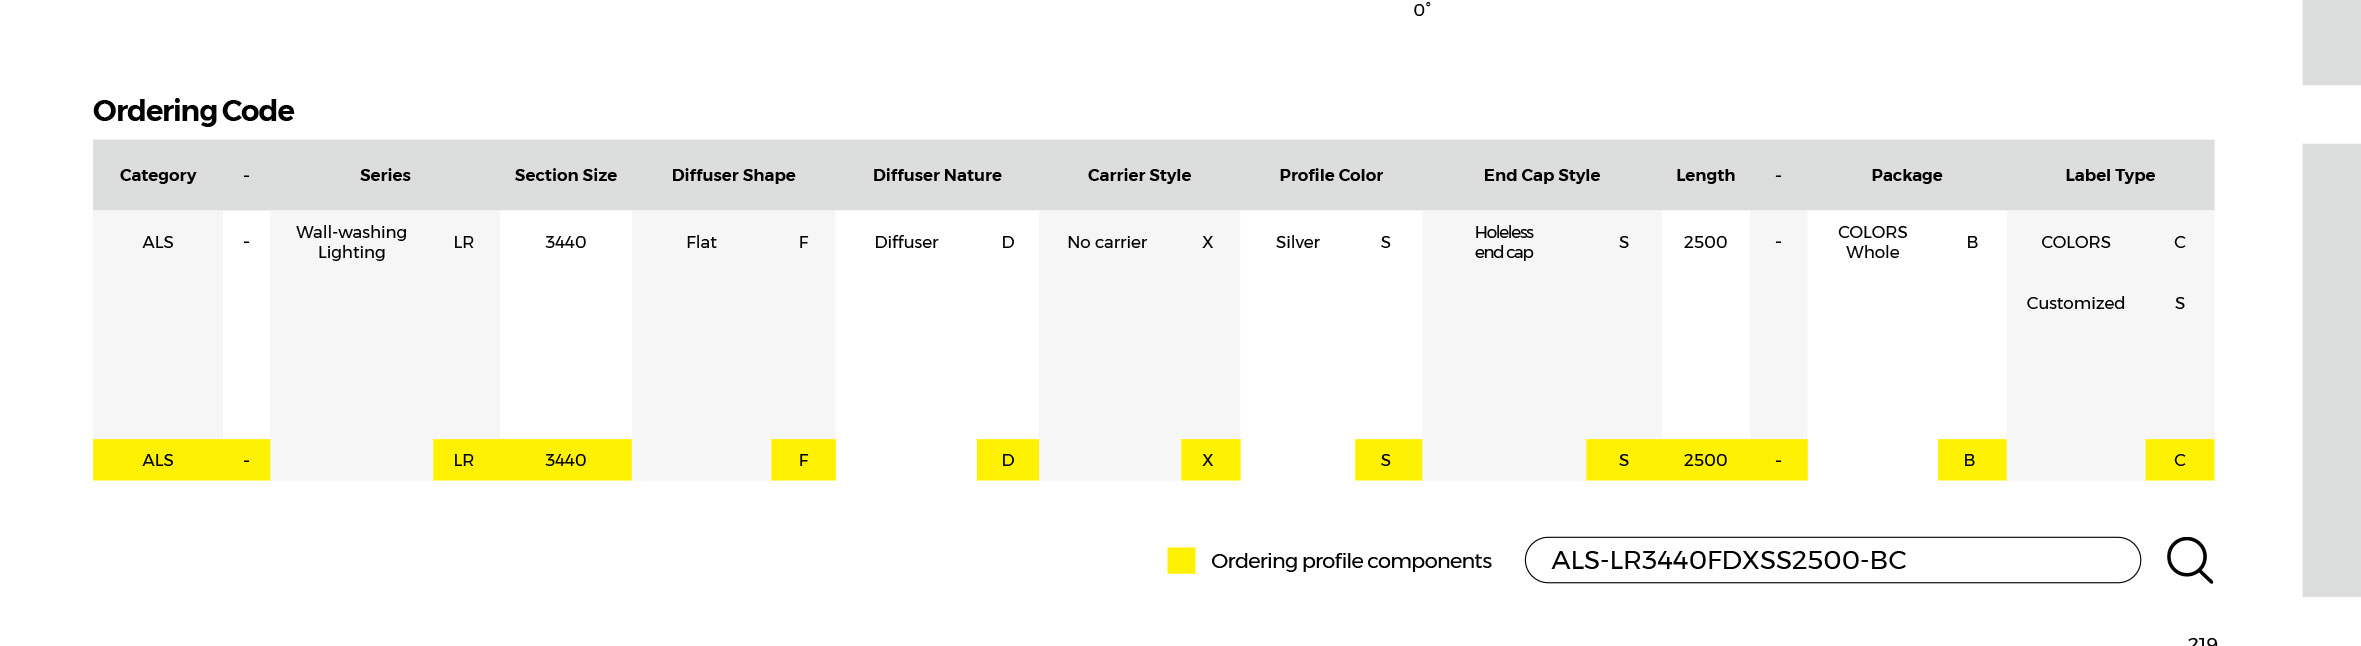
Task: Click the End Cap Style header
Action: [1541, 175]
